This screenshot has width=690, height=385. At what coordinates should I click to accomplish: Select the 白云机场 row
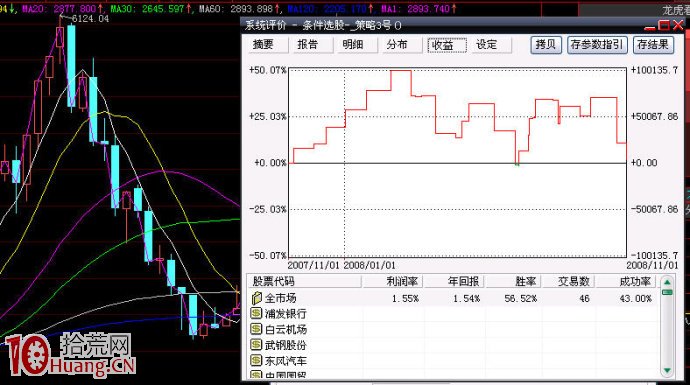(x=453, y=330)
